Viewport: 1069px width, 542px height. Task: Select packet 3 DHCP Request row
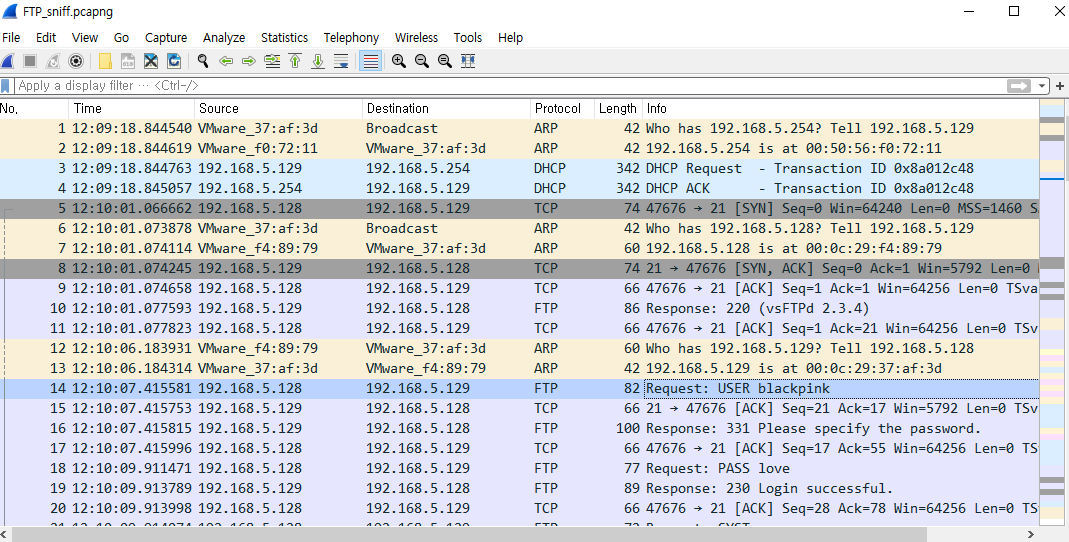pos(520,168)
